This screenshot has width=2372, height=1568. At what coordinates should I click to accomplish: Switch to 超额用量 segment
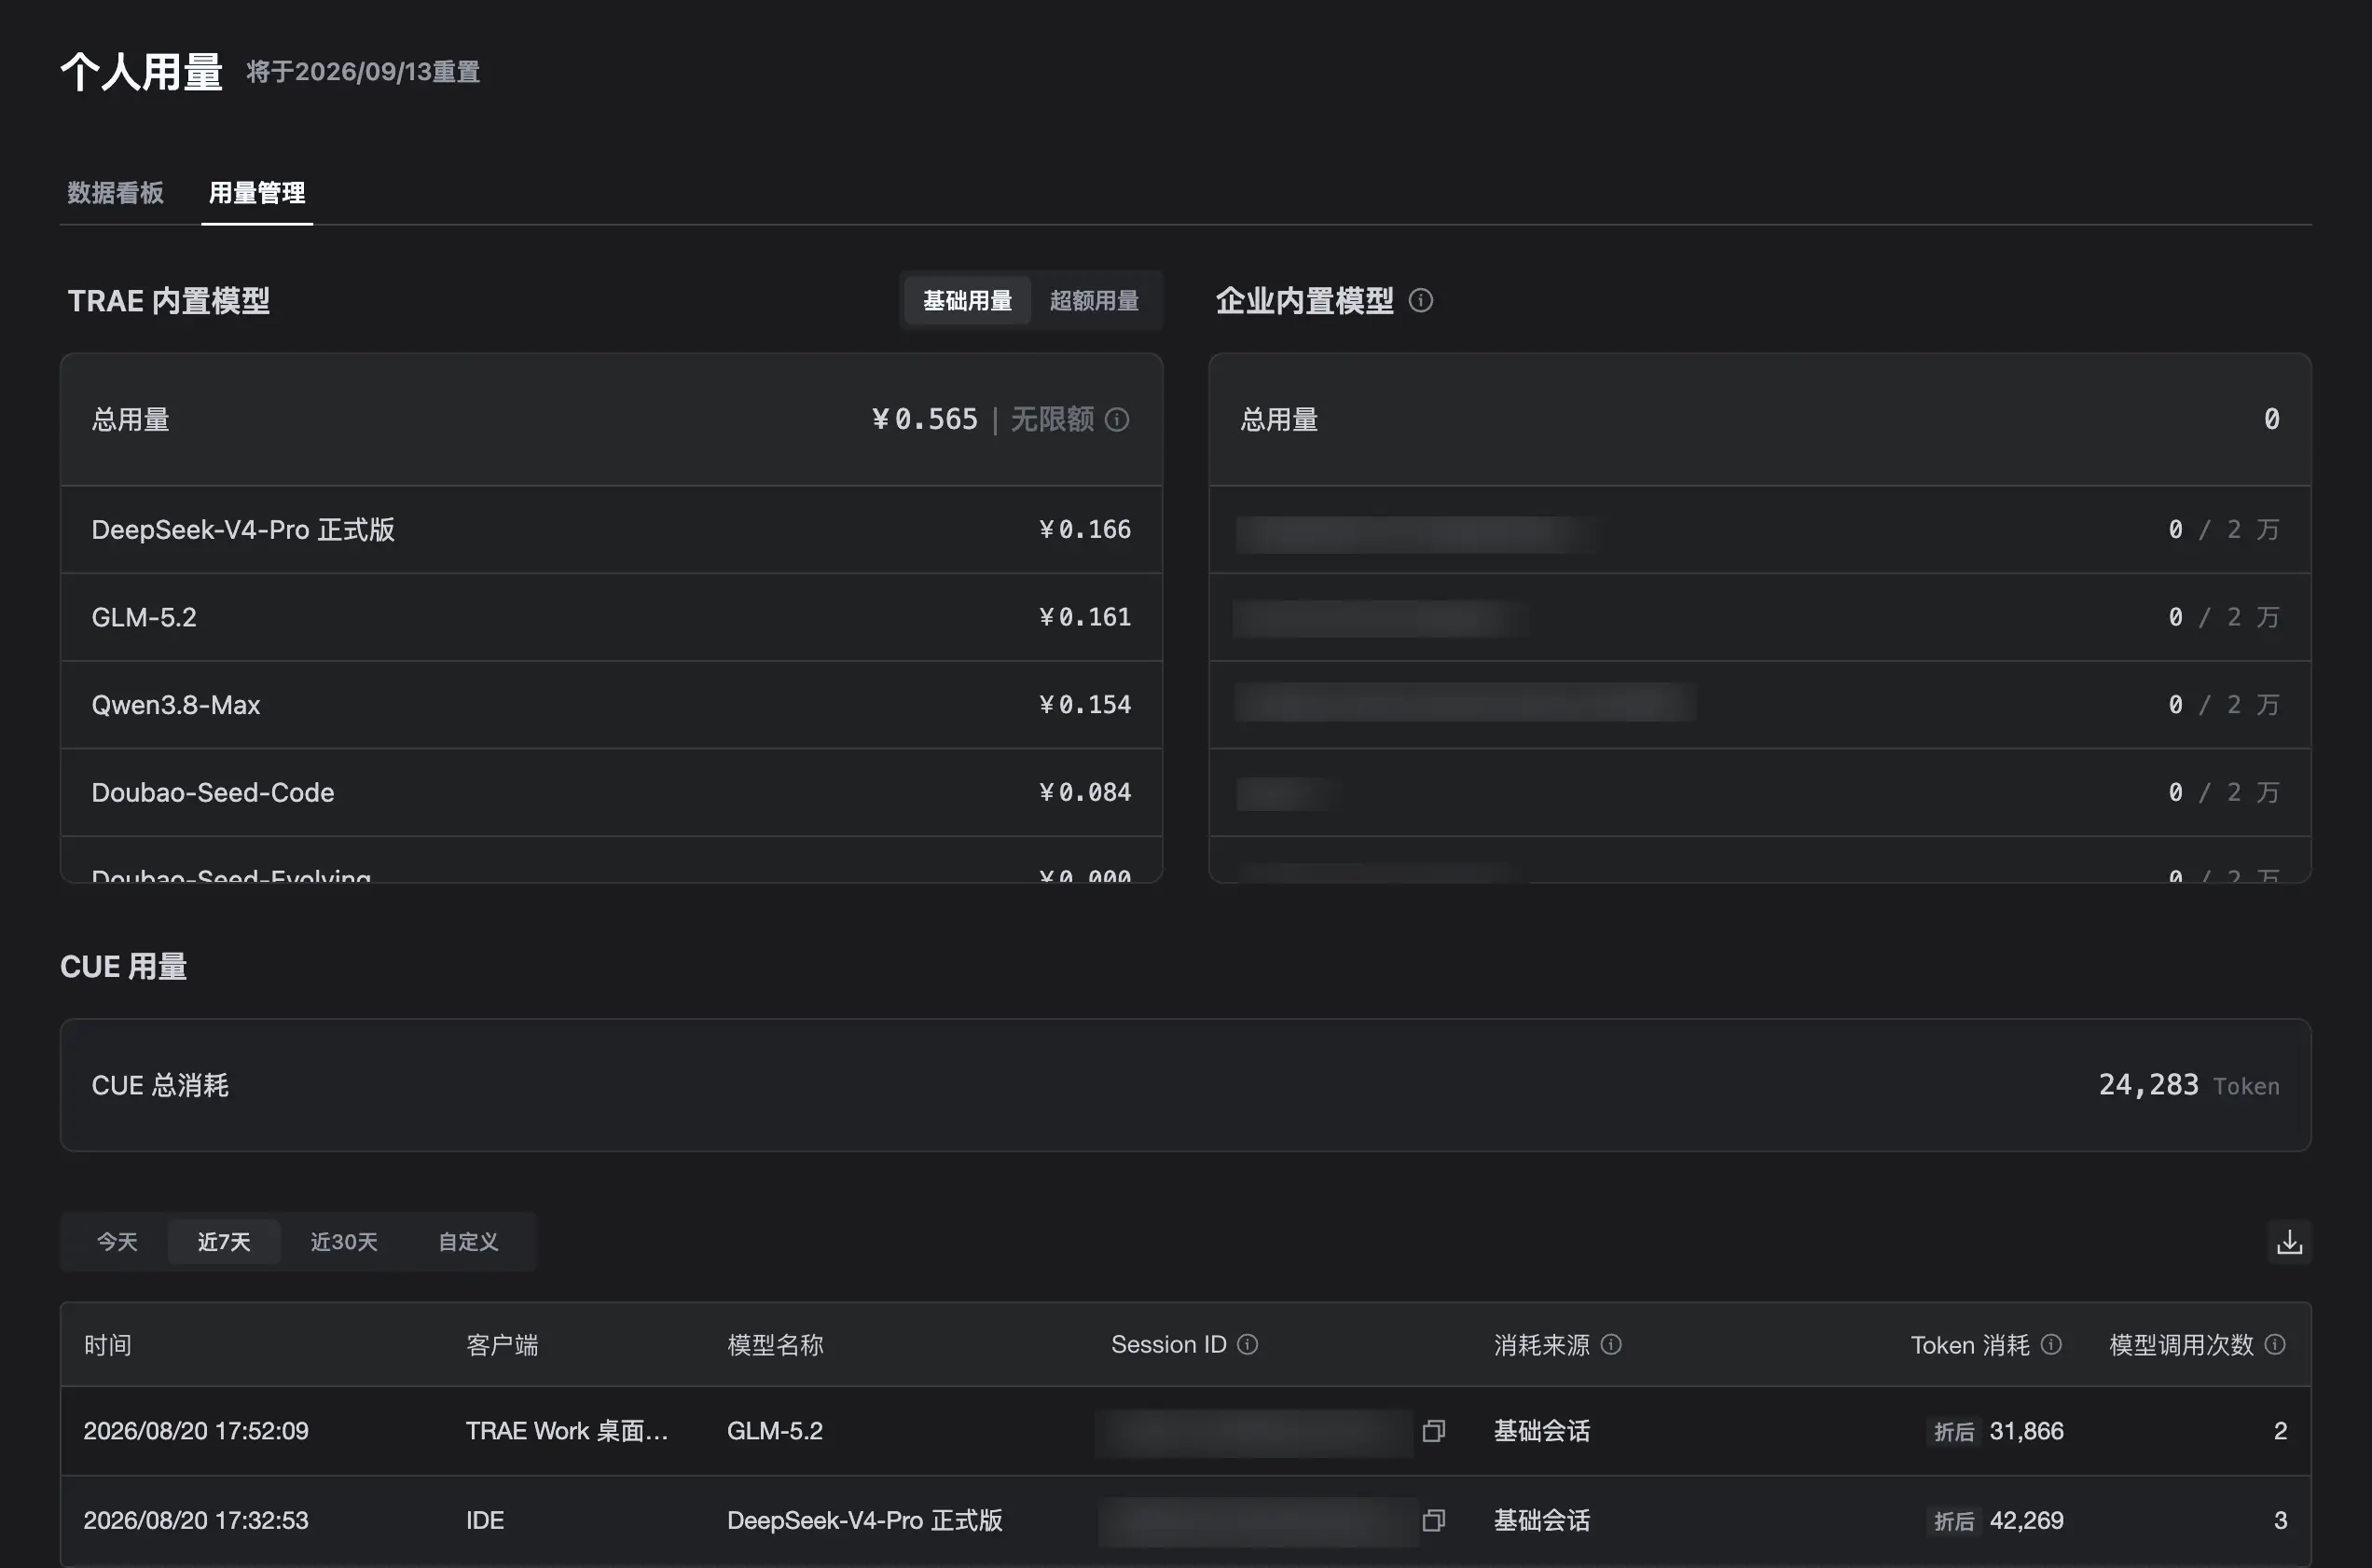[x=1094, y=300]
